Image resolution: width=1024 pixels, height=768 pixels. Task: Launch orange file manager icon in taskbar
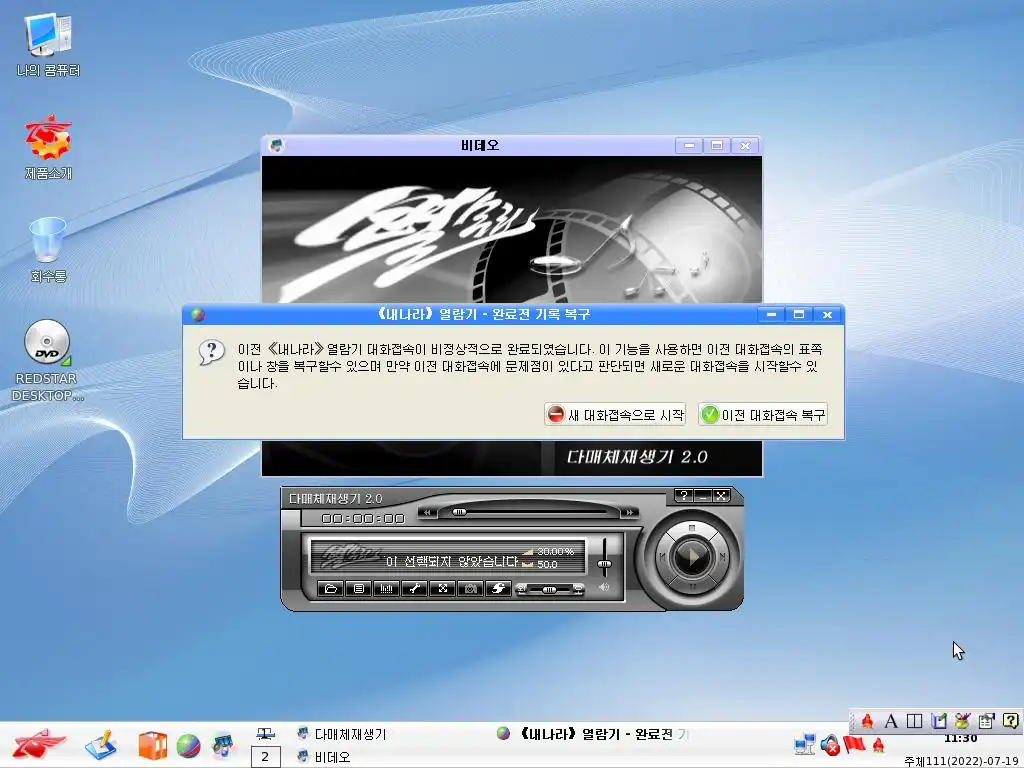tap(152, 745)
